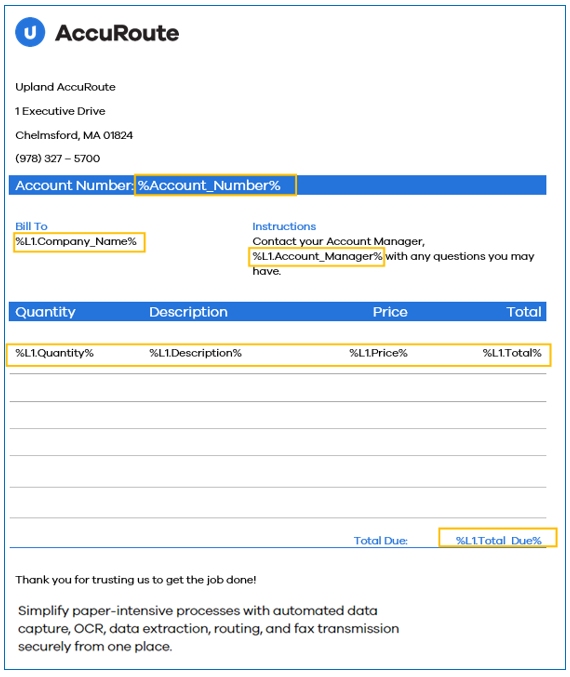This screenshot has width=570, height=677.
Task: Select the %L1.Total% cell
Action: click(x=512, y=353)
